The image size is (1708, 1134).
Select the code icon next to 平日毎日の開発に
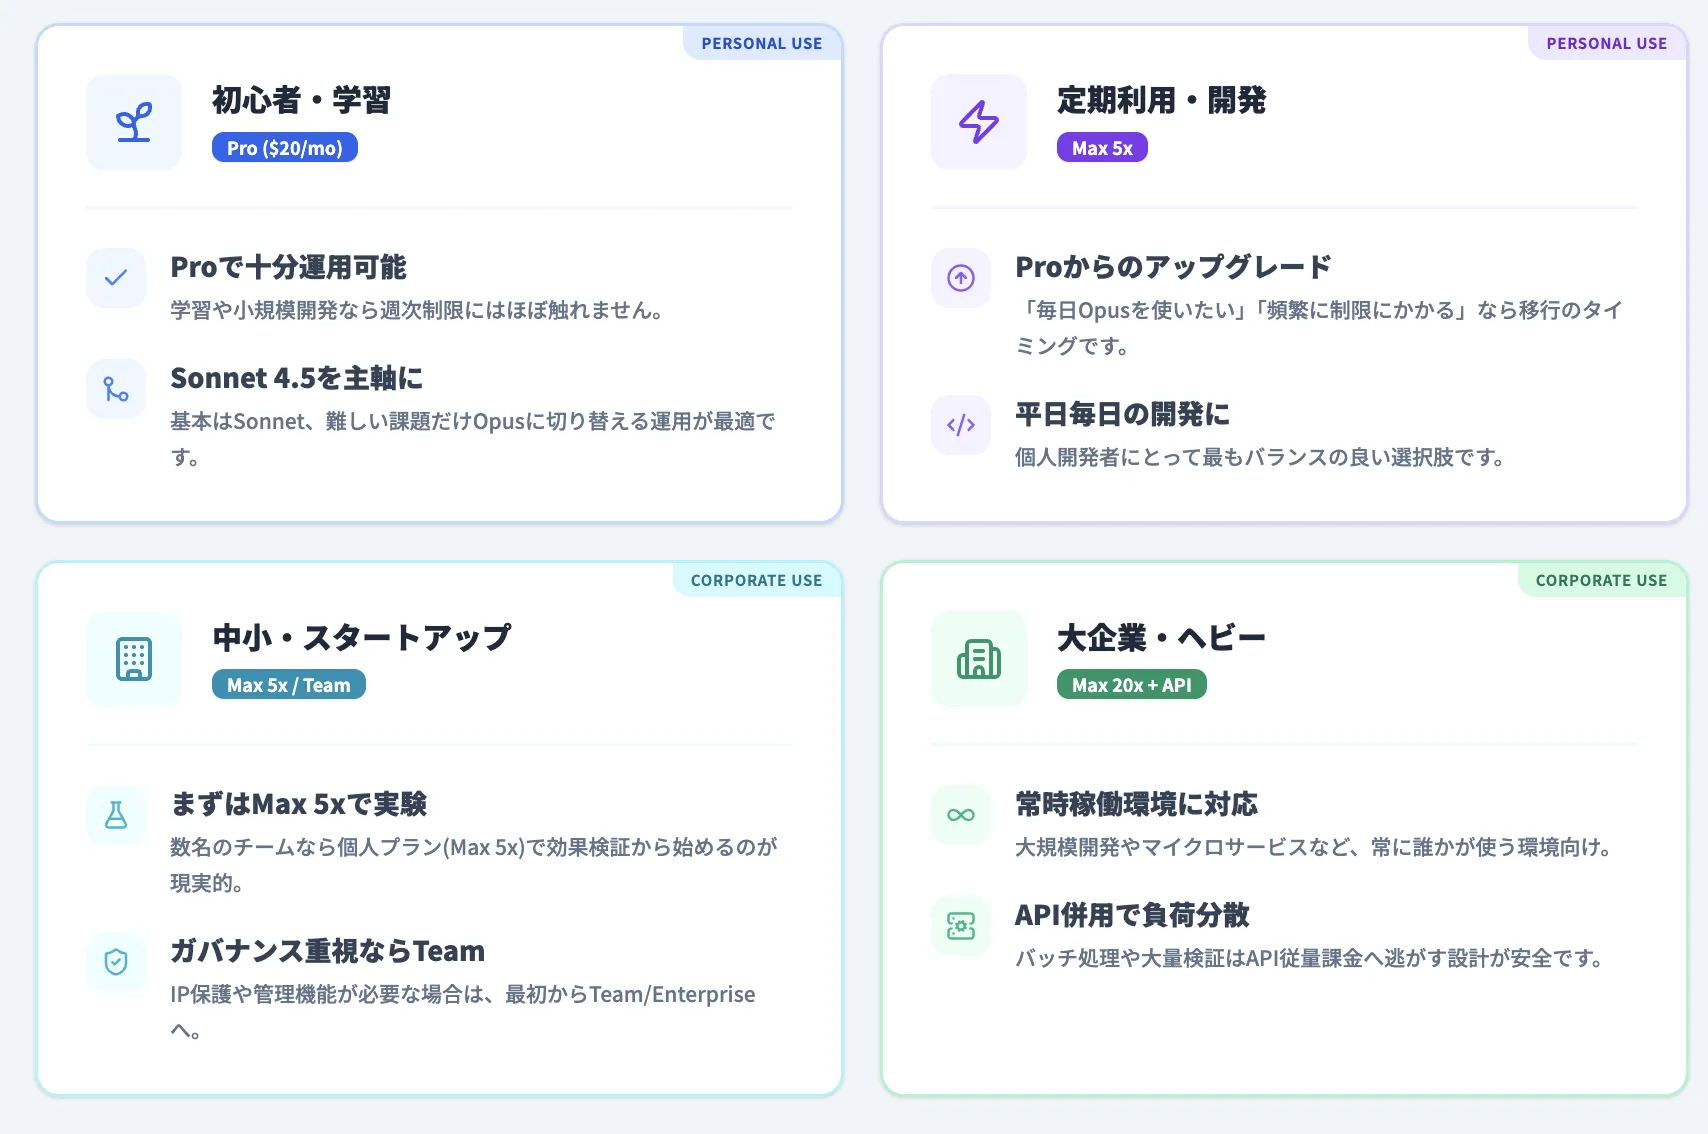pos(960,425)
